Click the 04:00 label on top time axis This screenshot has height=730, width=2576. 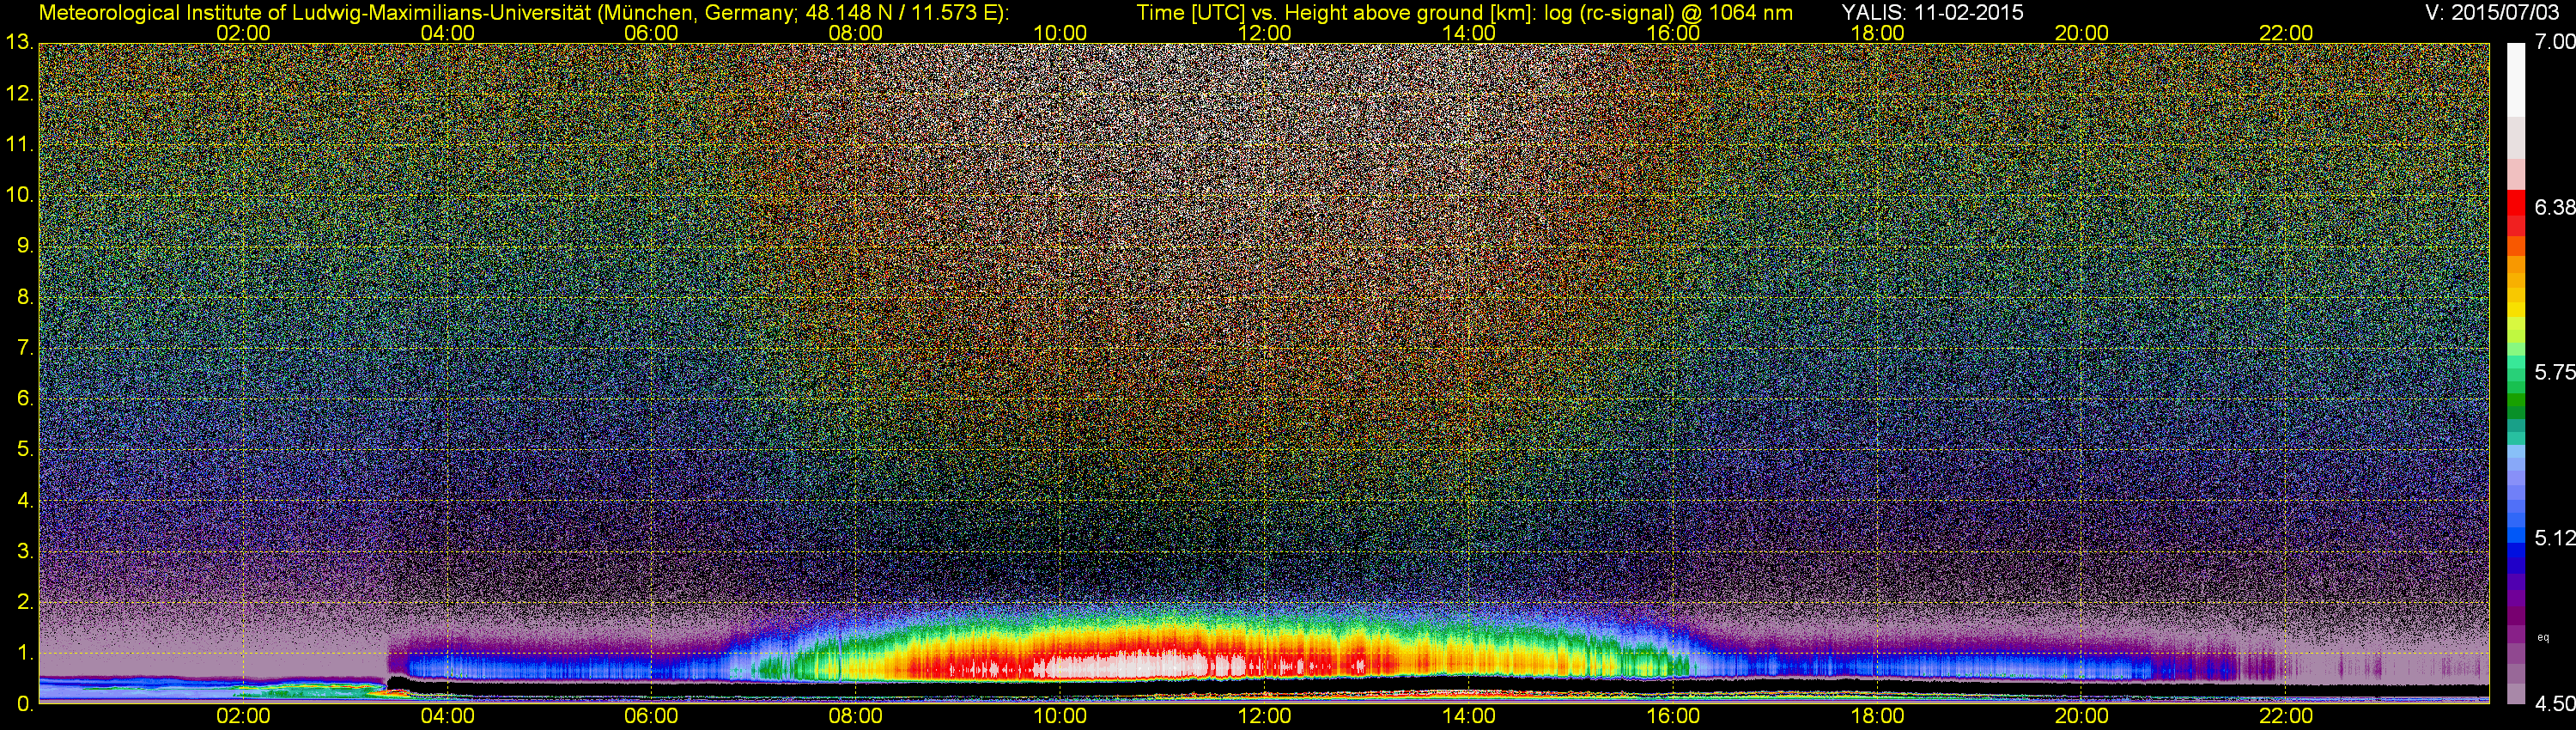tap(447, 33)
